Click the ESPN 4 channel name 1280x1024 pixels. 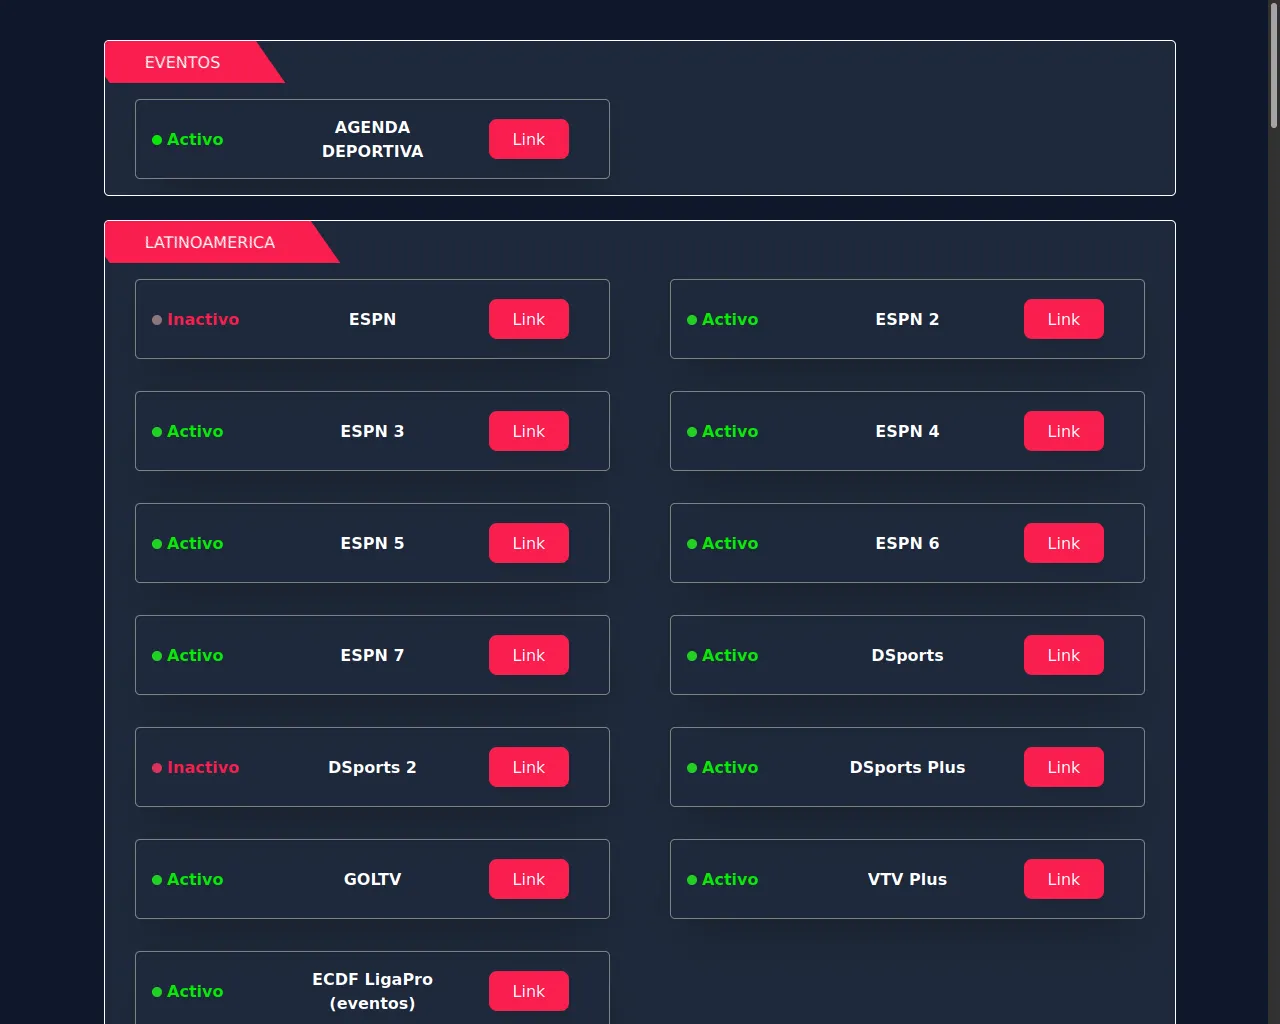[907, 431]
